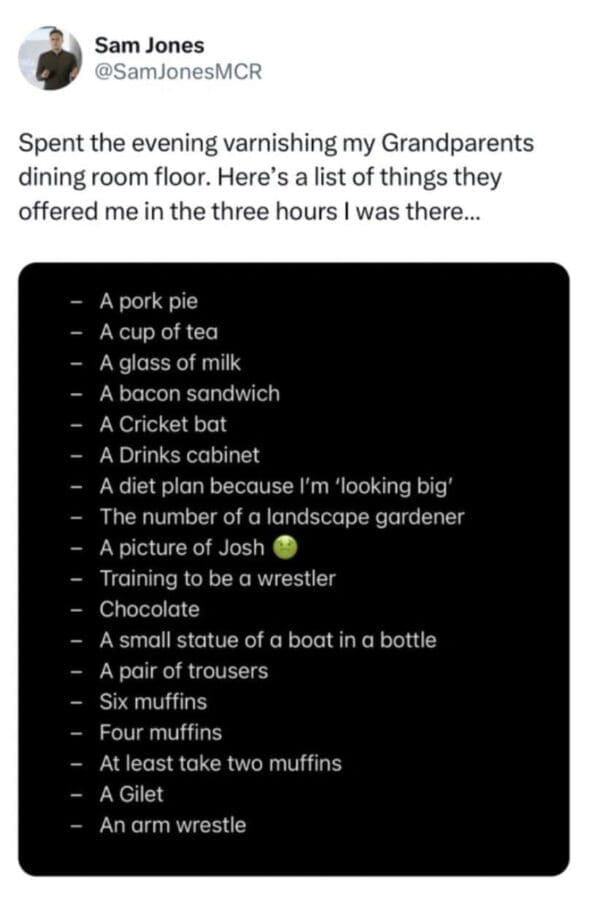Open the @SamJonesMCR handle link
This screenshot has height=904, width=600.
click(177, 73)
